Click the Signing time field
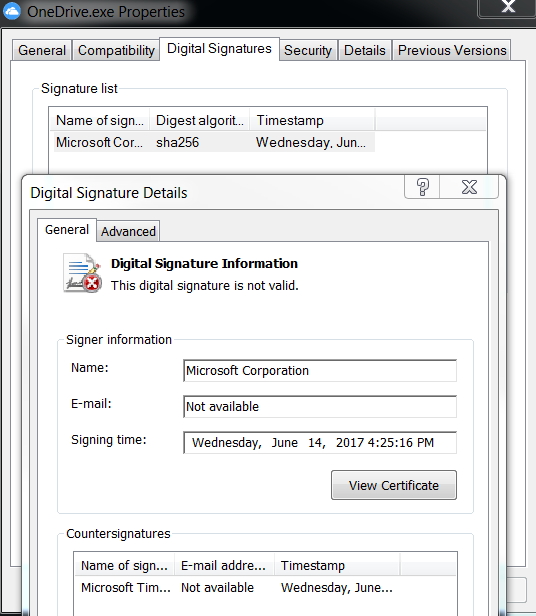 pos(320,443)
